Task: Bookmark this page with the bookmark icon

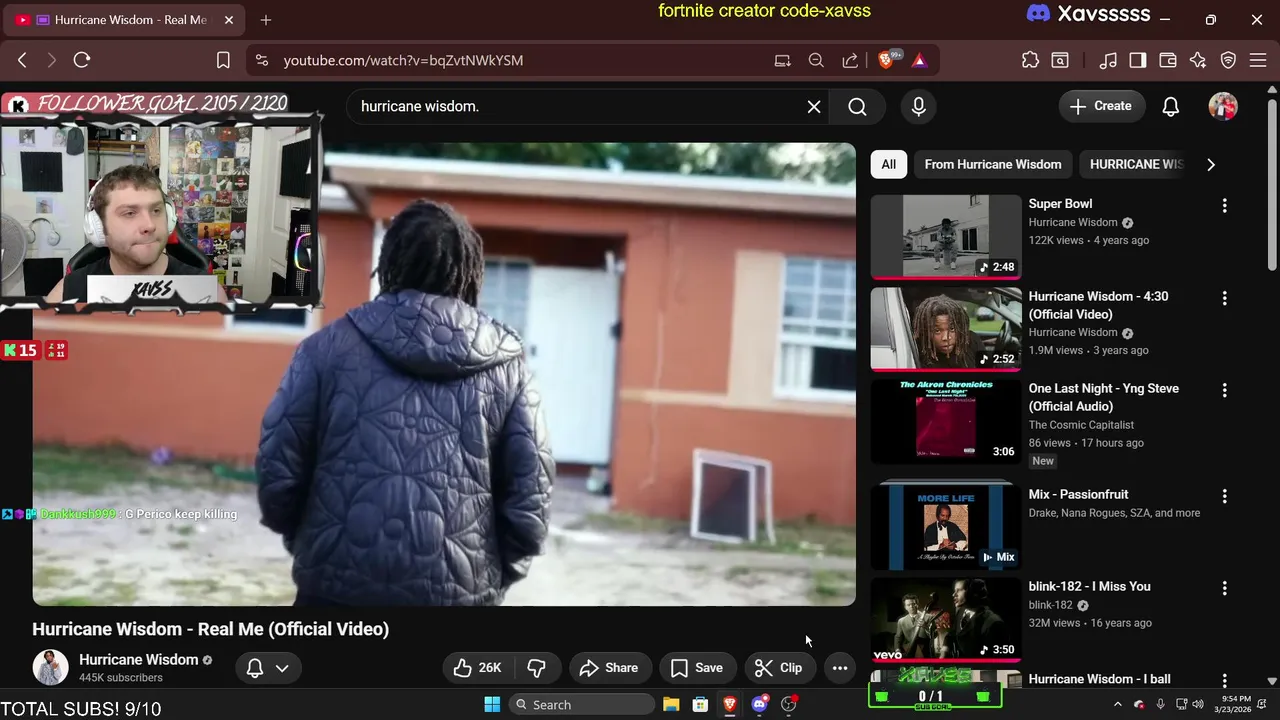Action: (x=223, y=60)
